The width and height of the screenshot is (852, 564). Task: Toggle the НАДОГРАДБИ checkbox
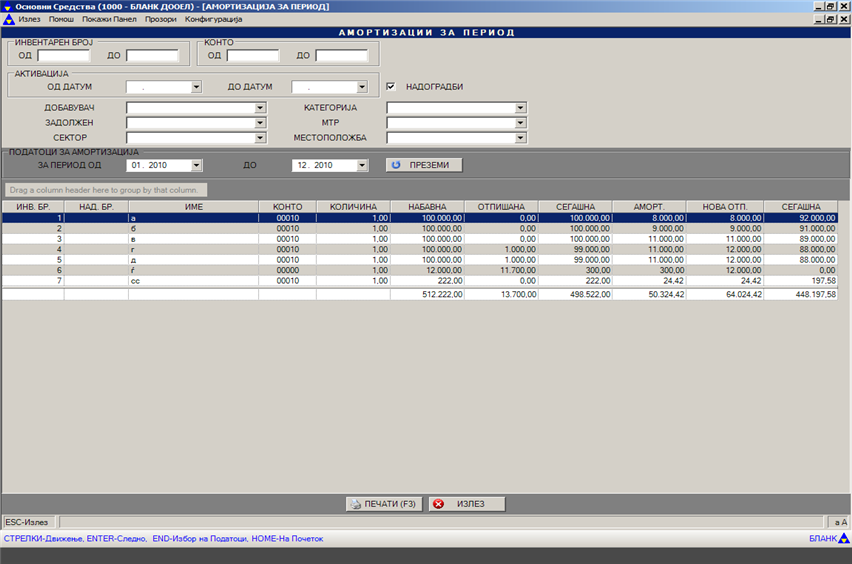pyautogui.click(x=392, y=87)
